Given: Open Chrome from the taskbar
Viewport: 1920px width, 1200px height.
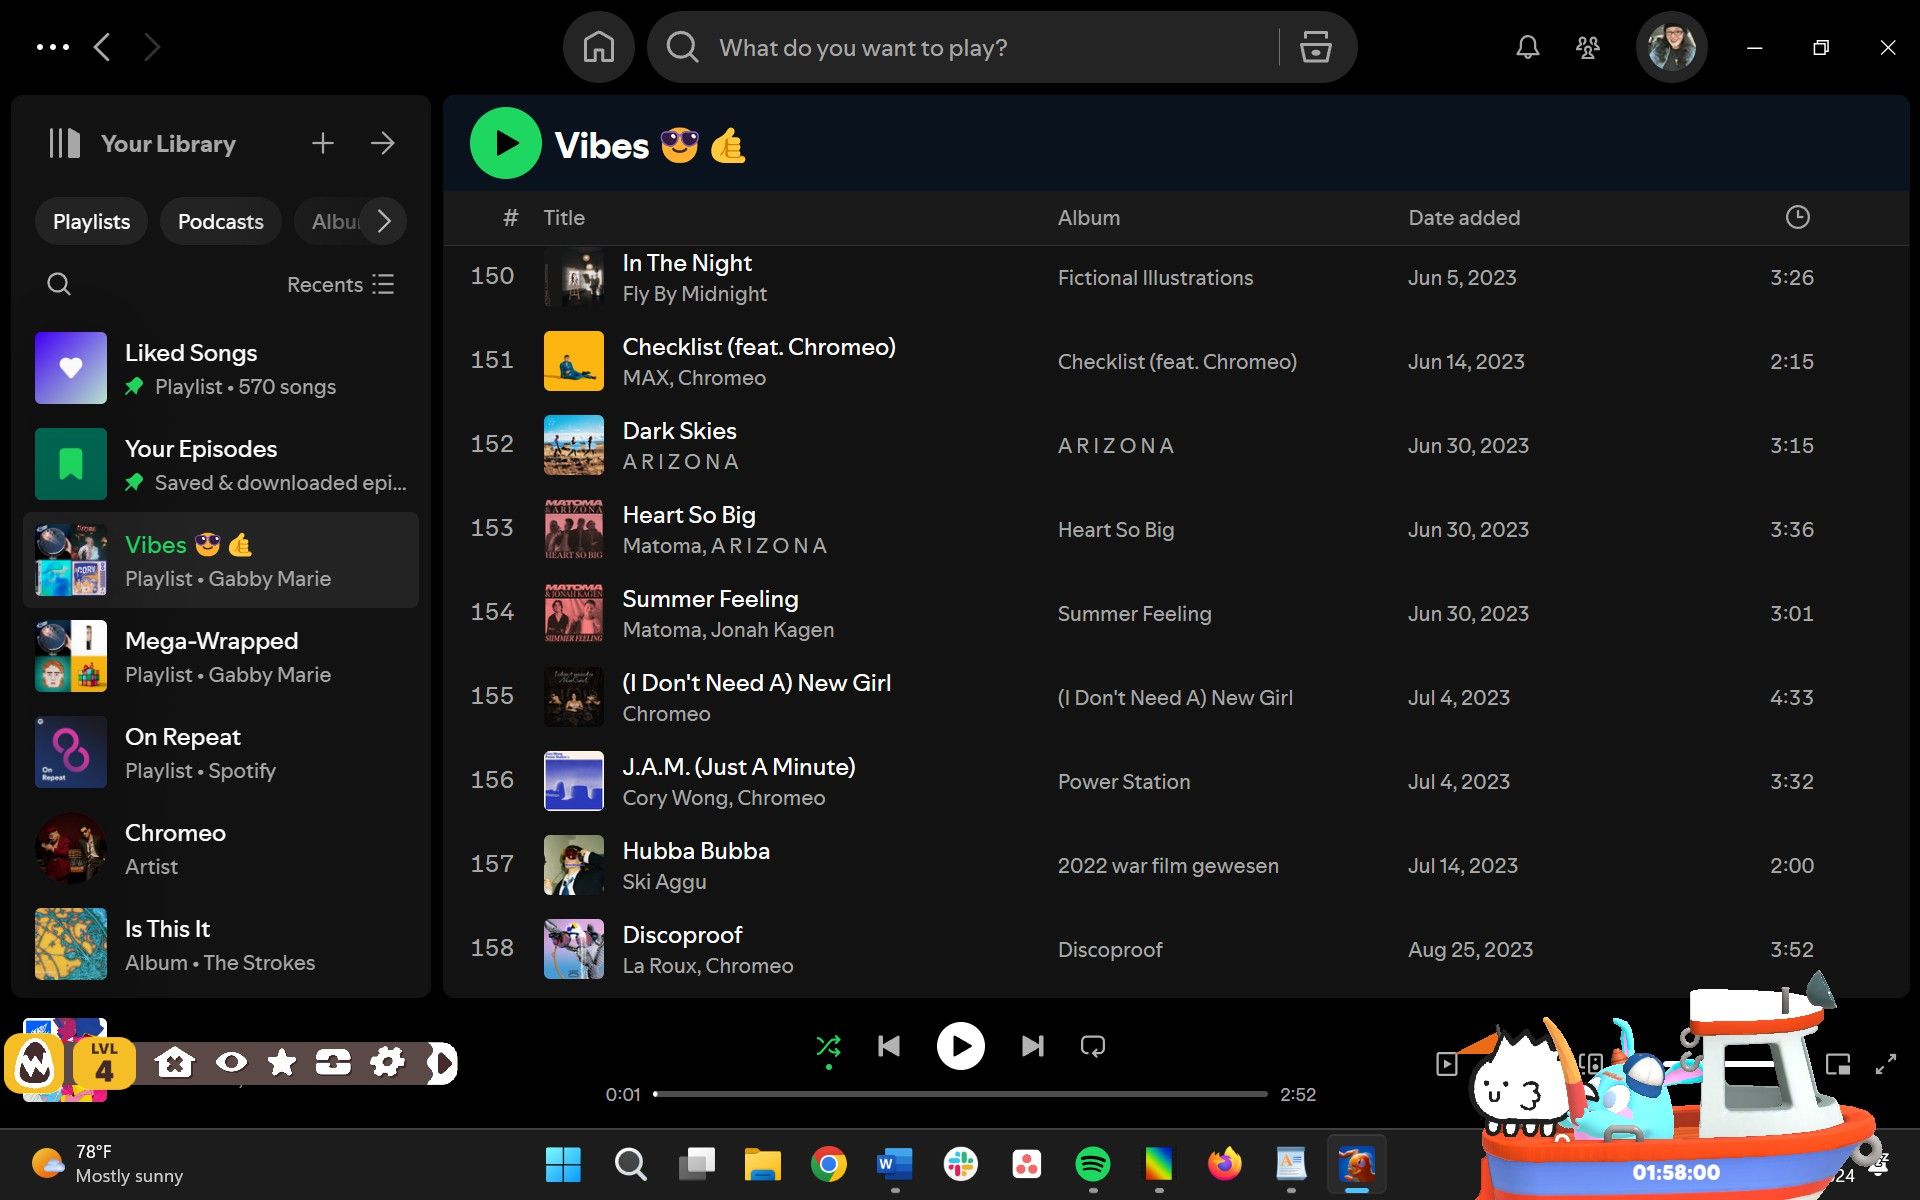Looking at the screenshot, I should [828, 1164].
